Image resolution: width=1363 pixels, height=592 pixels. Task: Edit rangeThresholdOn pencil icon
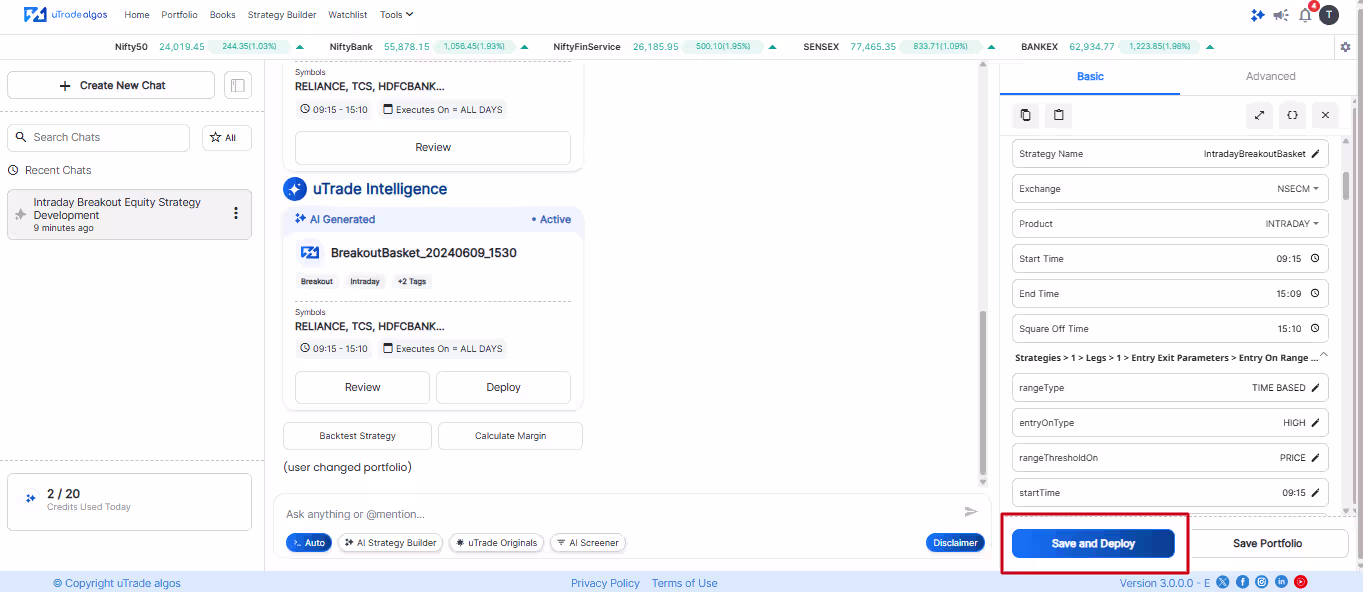[1315, 458]
